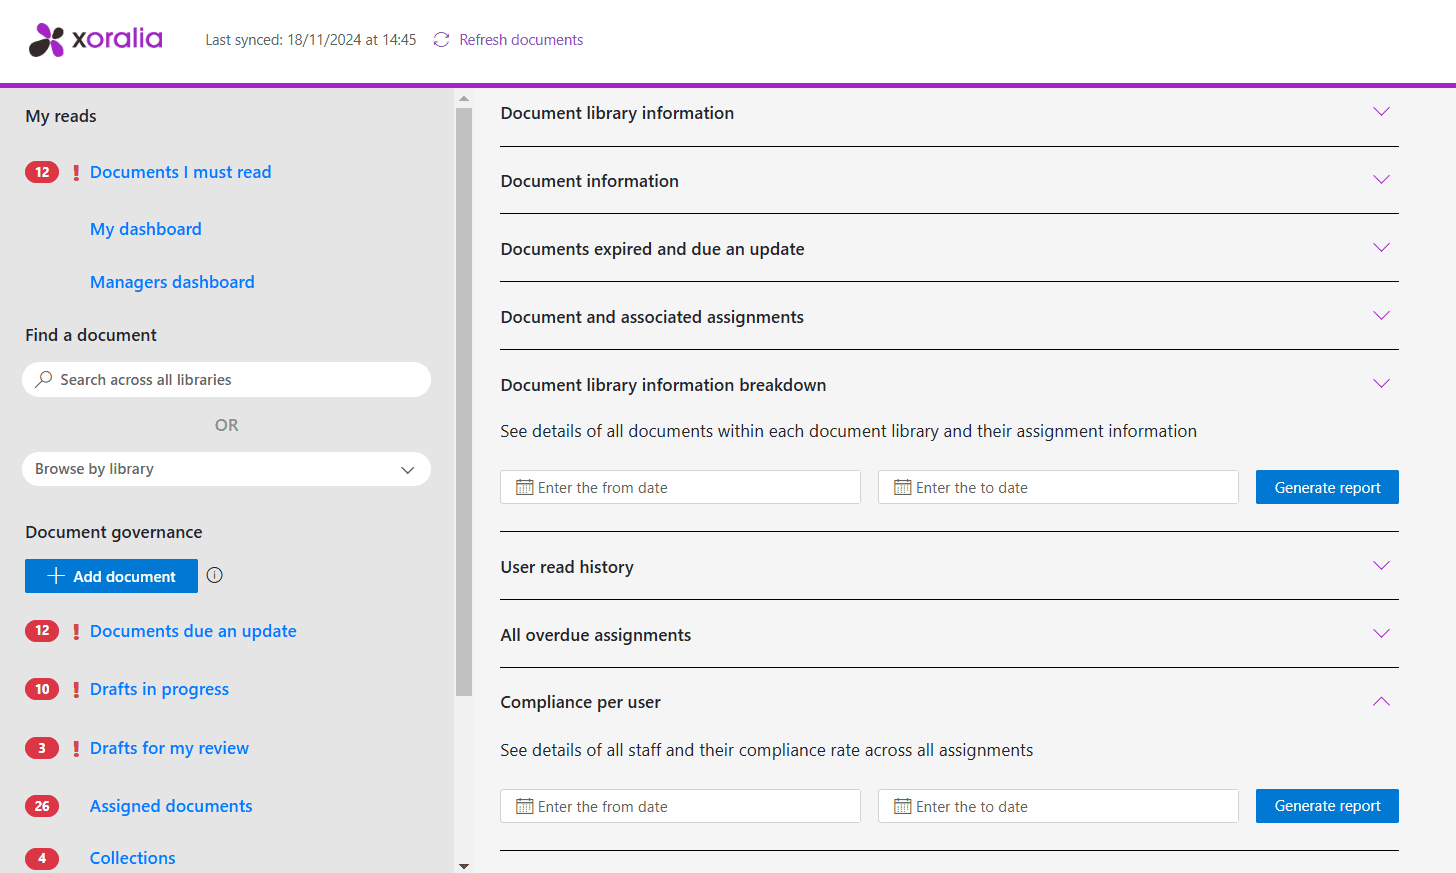
Task: Collapse the Compliance per user section
Action: point(1381,701)
